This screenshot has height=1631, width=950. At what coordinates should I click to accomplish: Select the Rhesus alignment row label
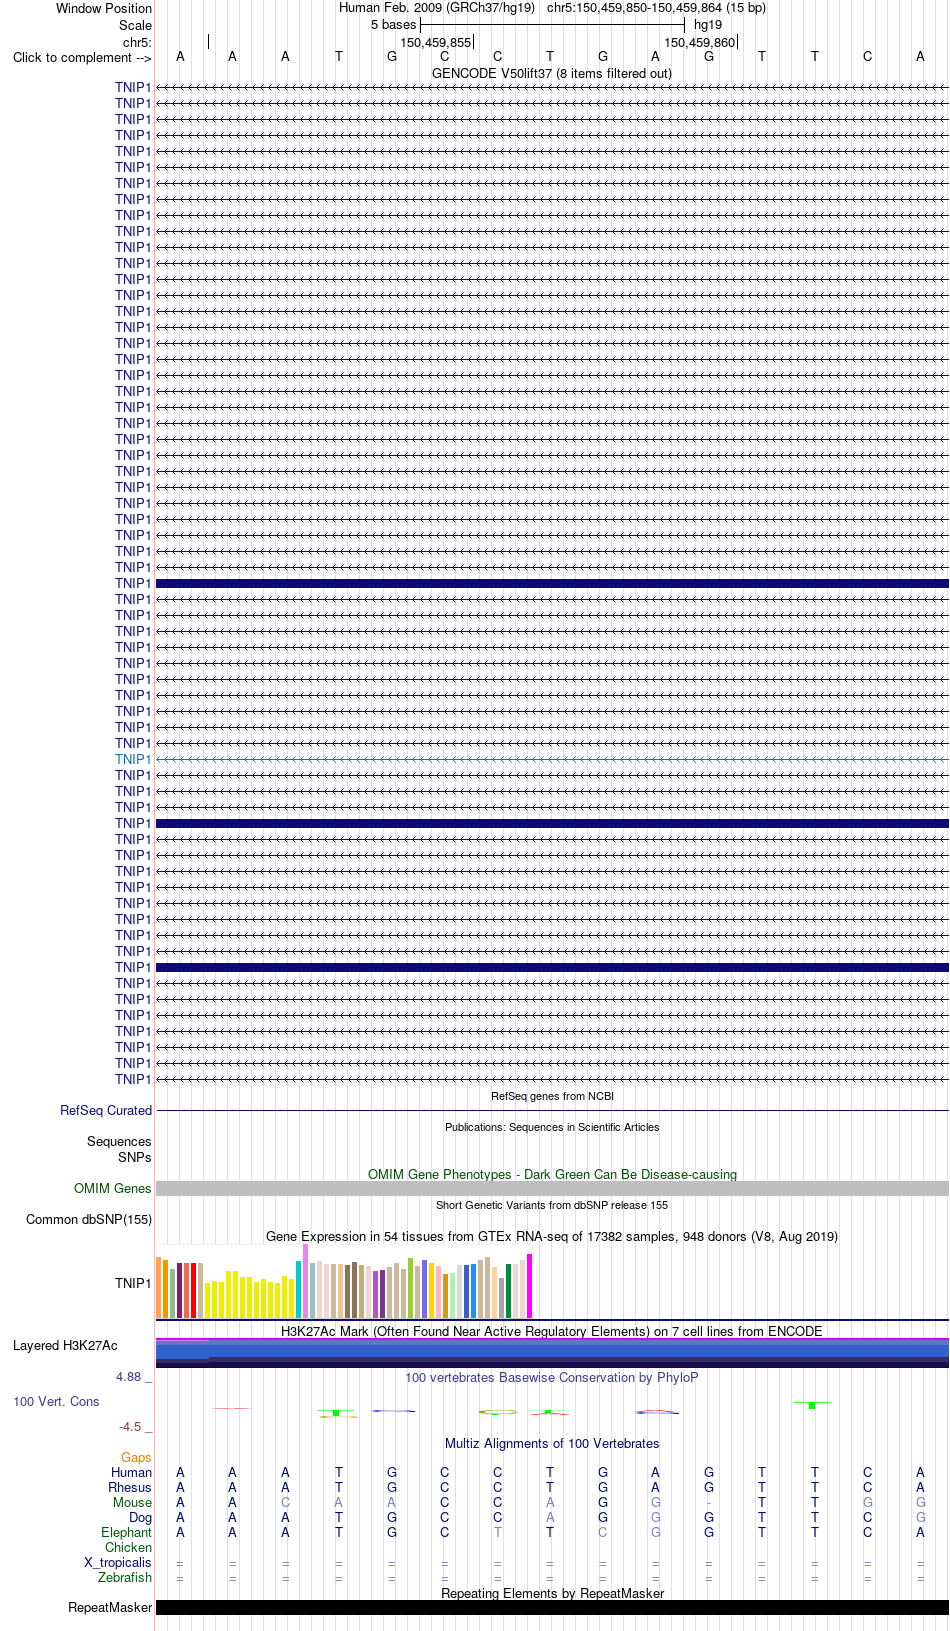130,1487
